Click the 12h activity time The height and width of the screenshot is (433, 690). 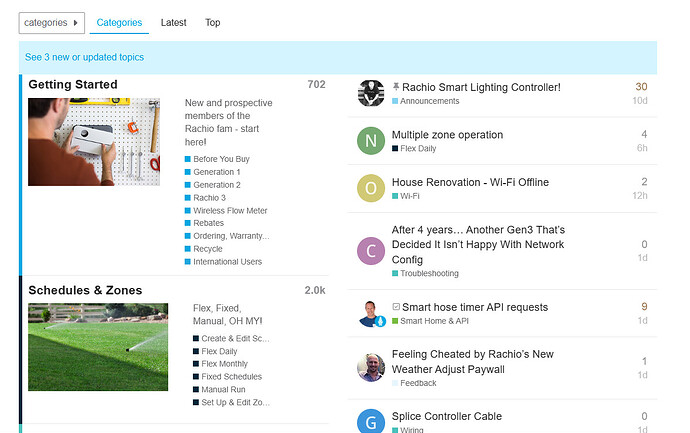point(640,196)
